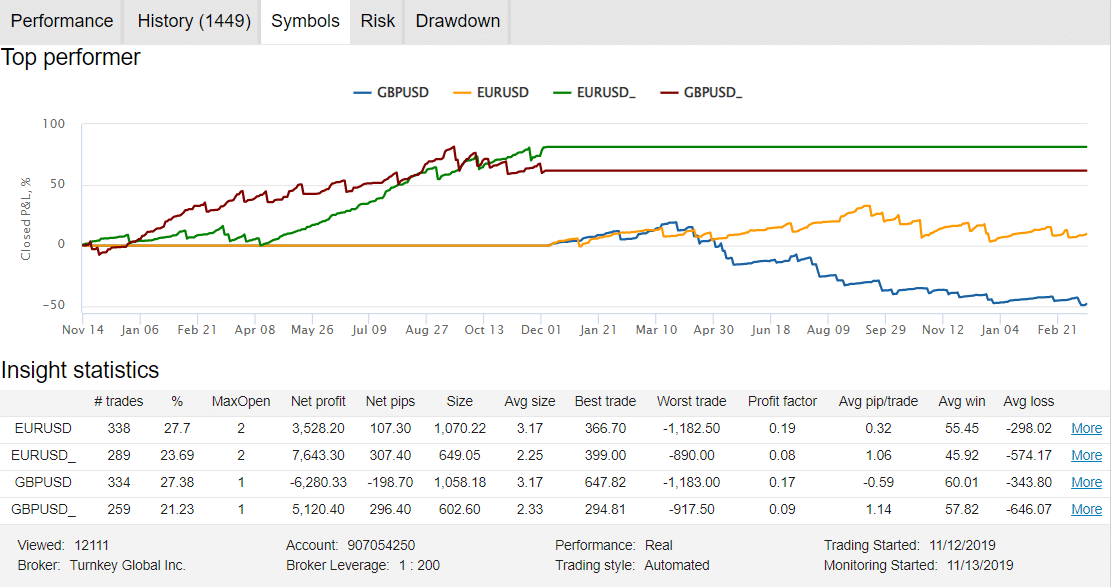Toggle the GBPUSD_ legend entry
This screenshot has height=587, width=1111.
point(712,91)
